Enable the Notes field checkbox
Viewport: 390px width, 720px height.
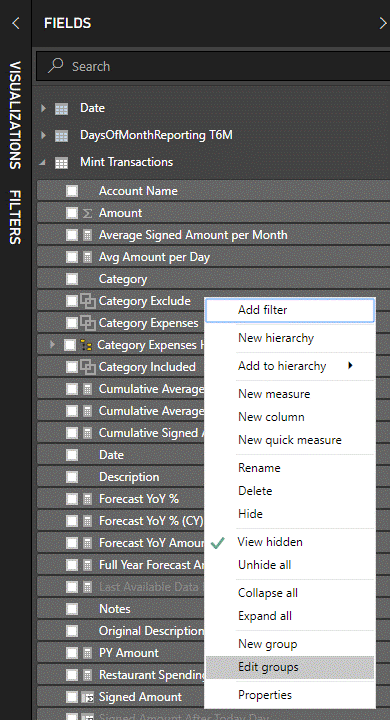[72, 609]
